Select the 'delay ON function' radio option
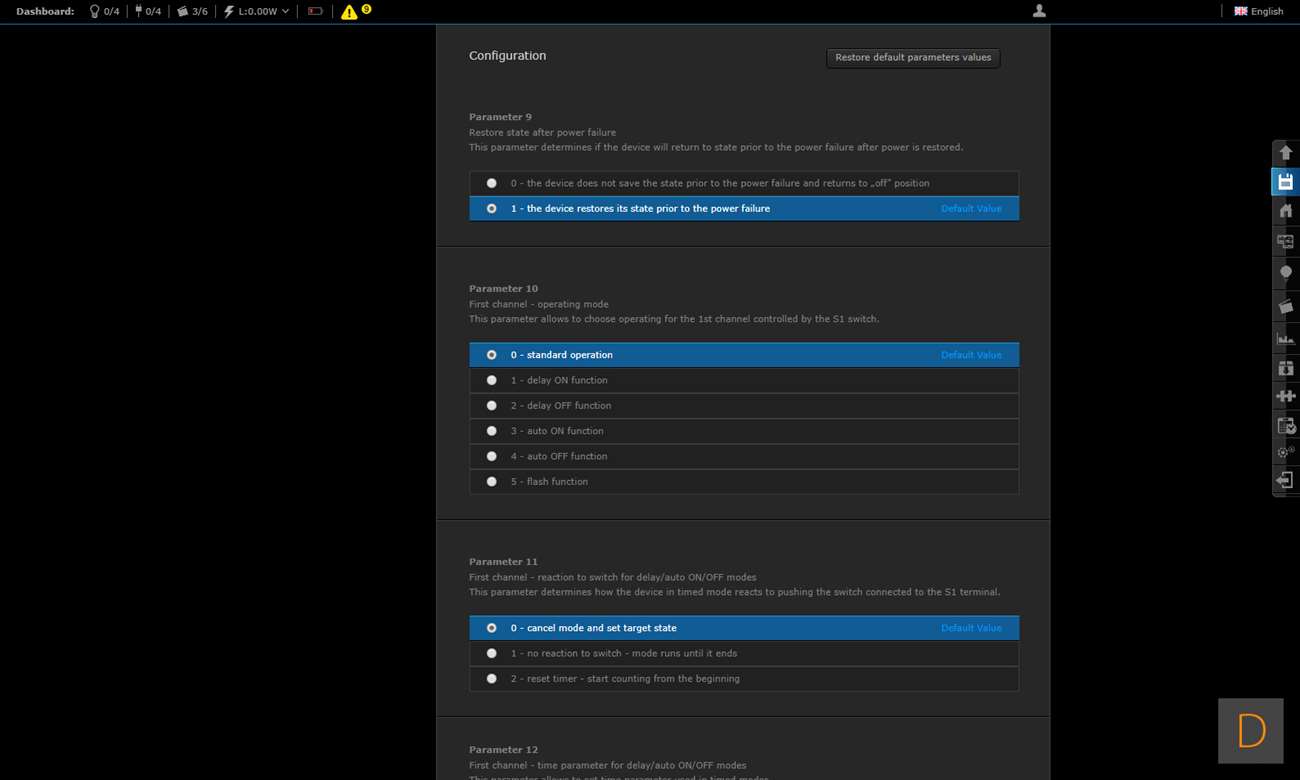This screenshot has width=1300, height=780. pos(491,380)
